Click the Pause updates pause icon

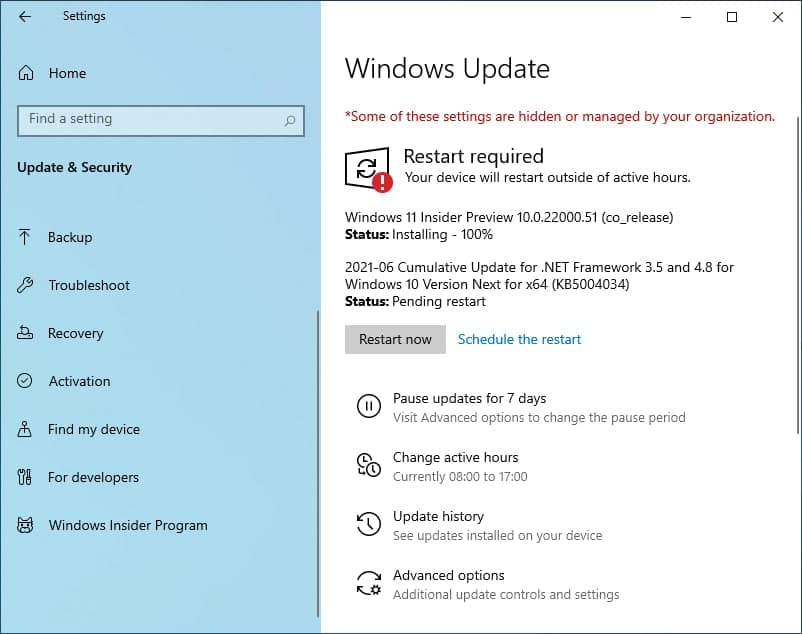pyautogui.click(x=370, y=406)
